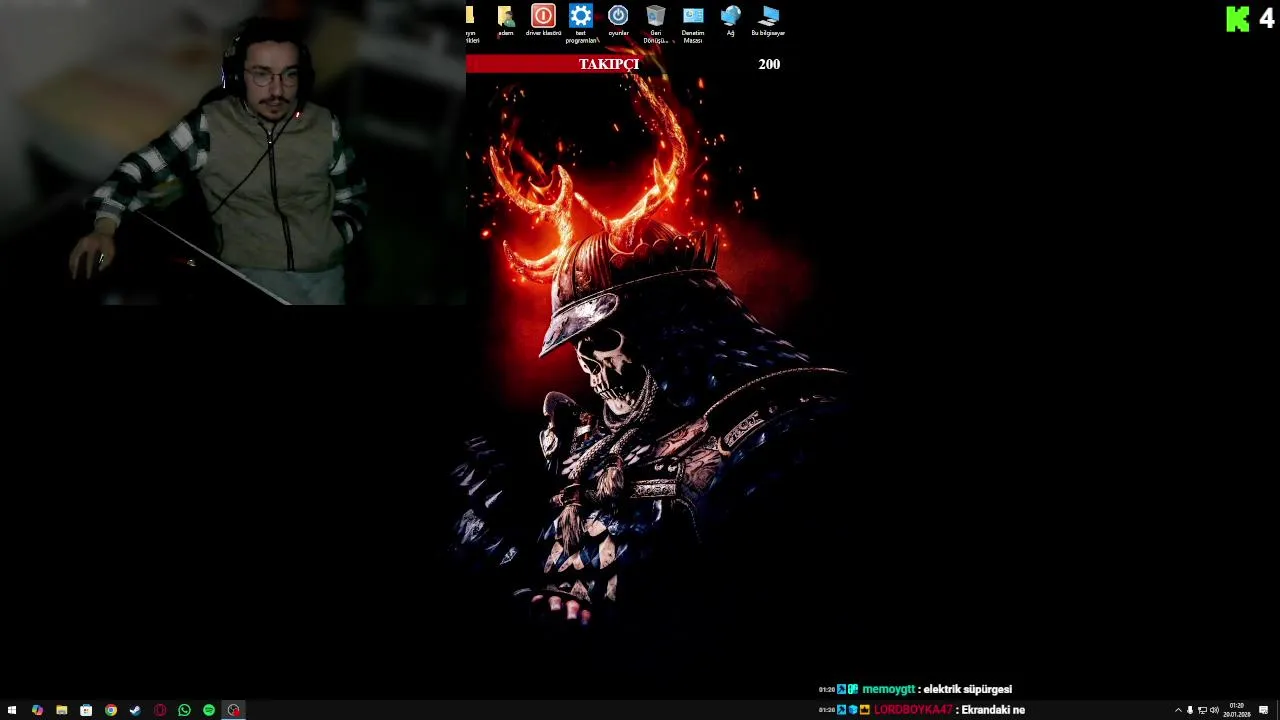
Task: Open the Windows Start menu
Action: 12,710
